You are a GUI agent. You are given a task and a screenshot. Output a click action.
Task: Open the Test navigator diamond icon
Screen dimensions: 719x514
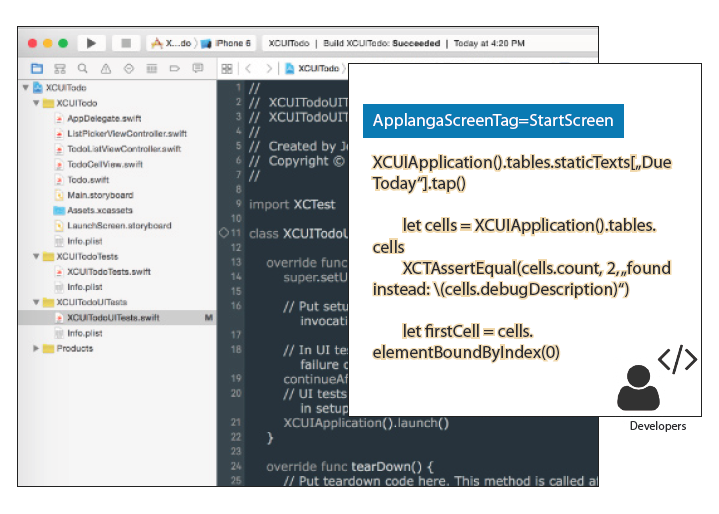coord(129,69)
